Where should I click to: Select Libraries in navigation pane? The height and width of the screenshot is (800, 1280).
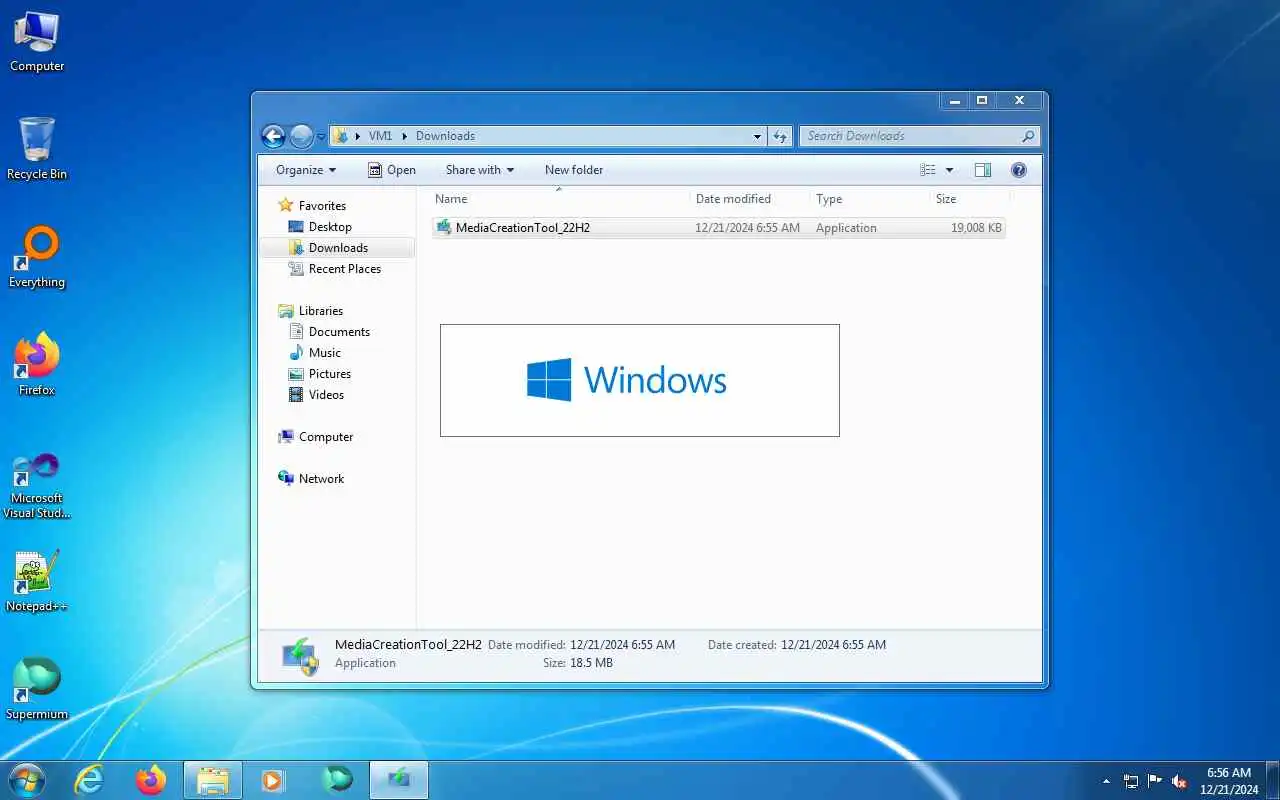[x=321, y=311]
